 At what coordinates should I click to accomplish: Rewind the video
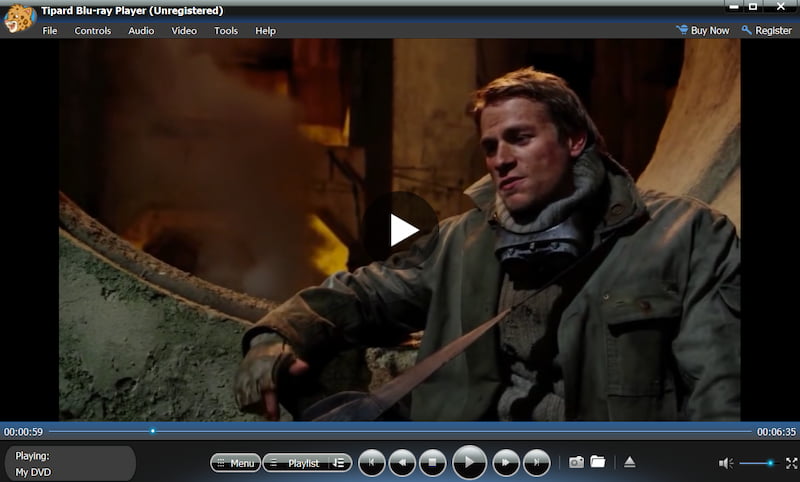402,463
